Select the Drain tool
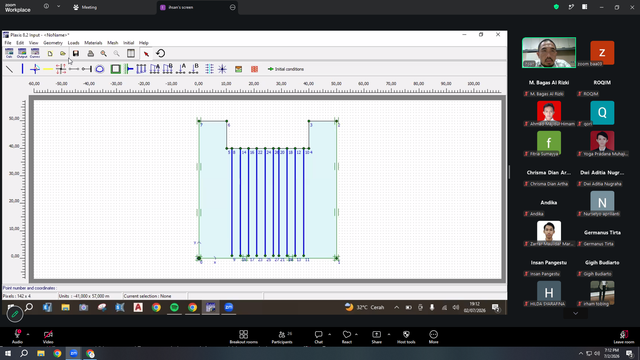This screenshot has width=640, height=360. (209, 69)
